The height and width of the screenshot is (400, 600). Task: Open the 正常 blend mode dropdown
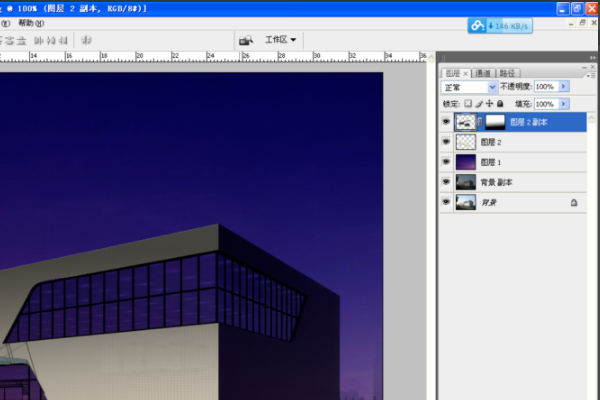point(469,87)
